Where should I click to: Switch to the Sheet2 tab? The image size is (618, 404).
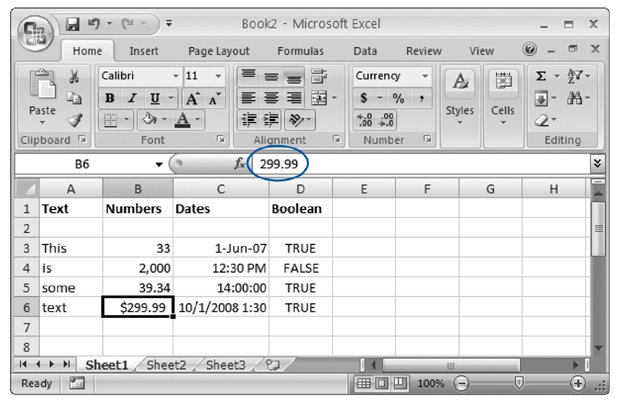click(166, 365)
